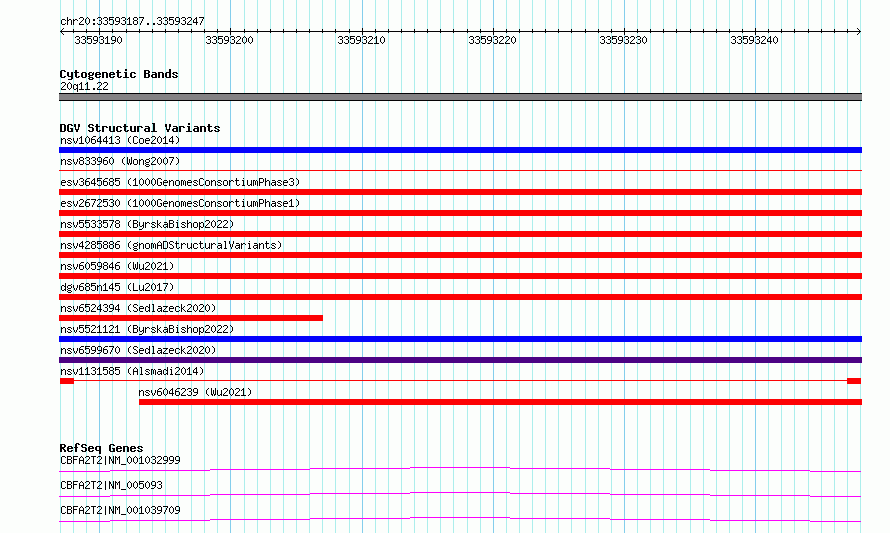Open nsv1131585 (Alsmadi2014) label
Screen dimensions: 890x533
point(132,371)
